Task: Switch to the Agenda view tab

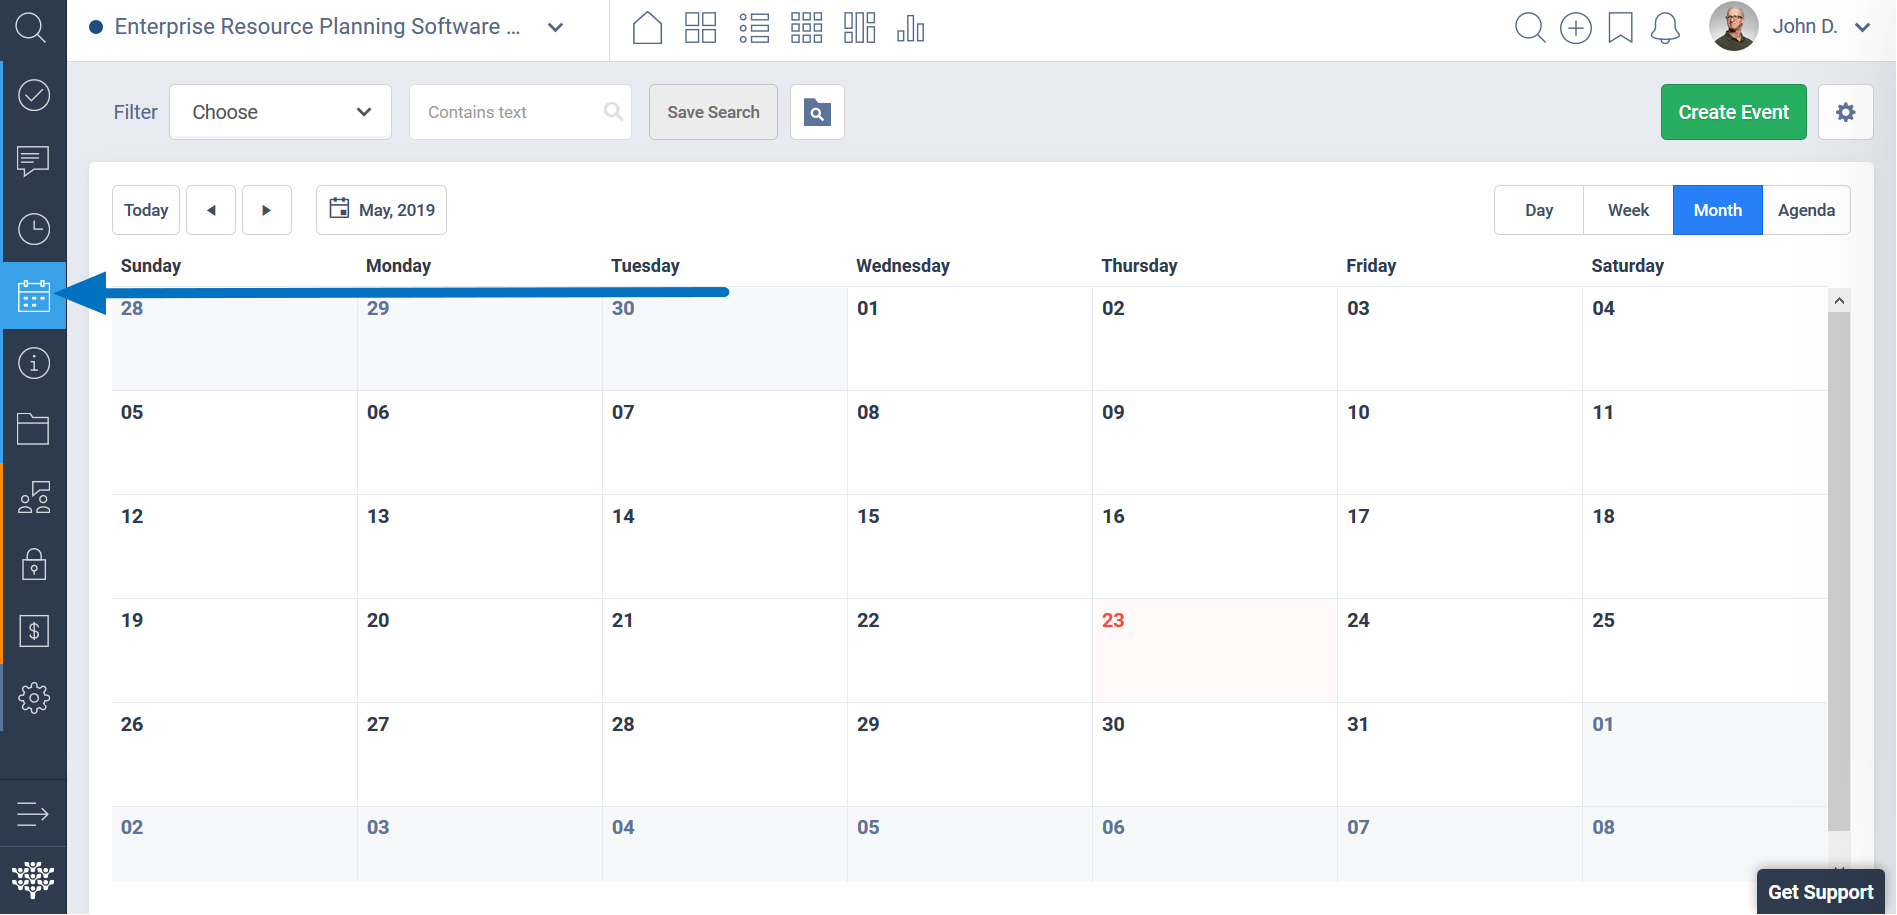Action: [1806, 210]
